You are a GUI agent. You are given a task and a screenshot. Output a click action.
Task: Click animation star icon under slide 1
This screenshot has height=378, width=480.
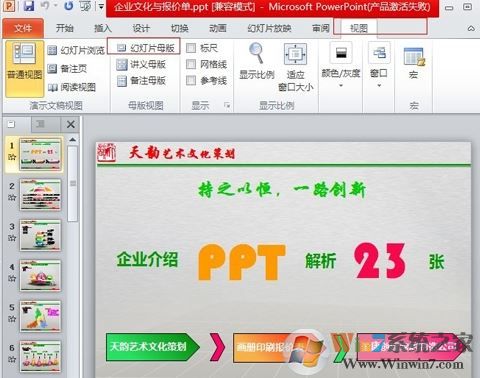click(x=12, y=157)
